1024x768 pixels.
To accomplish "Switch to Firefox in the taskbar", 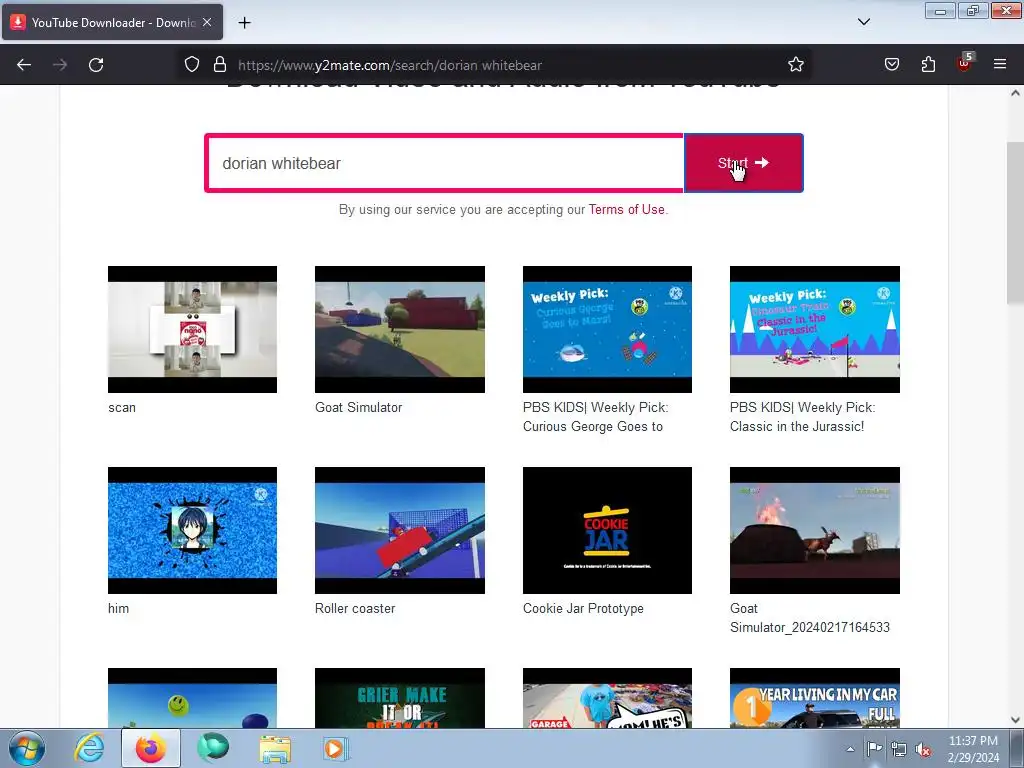I will point(151,748).
